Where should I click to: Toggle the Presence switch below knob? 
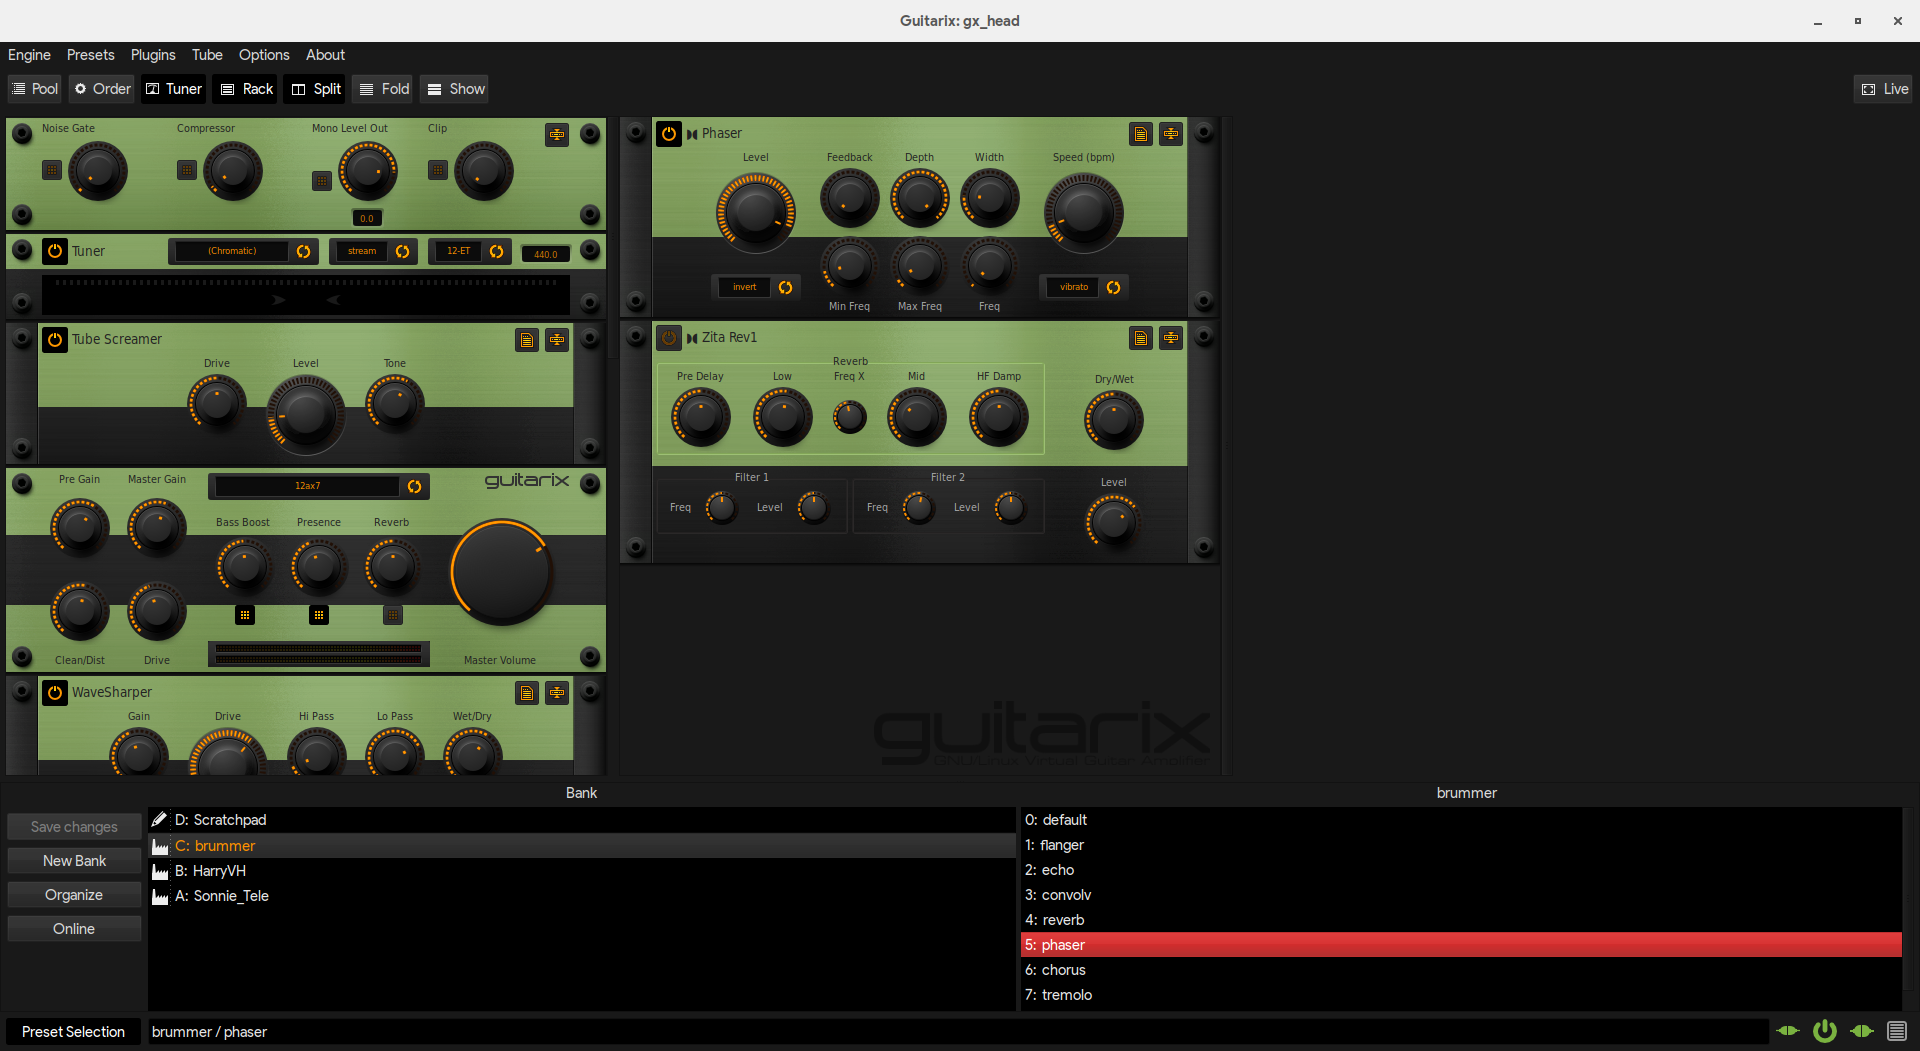tap(319, 615)
